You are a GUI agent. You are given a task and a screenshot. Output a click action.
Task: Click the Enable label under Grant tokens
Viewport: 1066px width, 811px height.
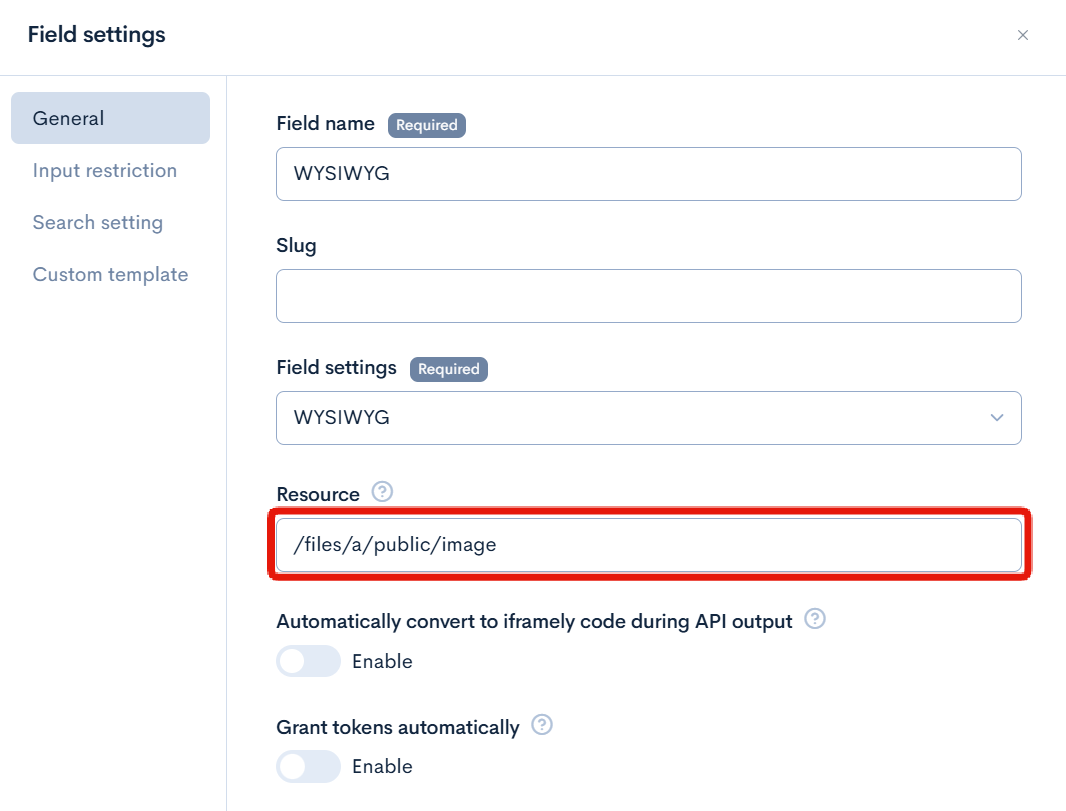382,766
